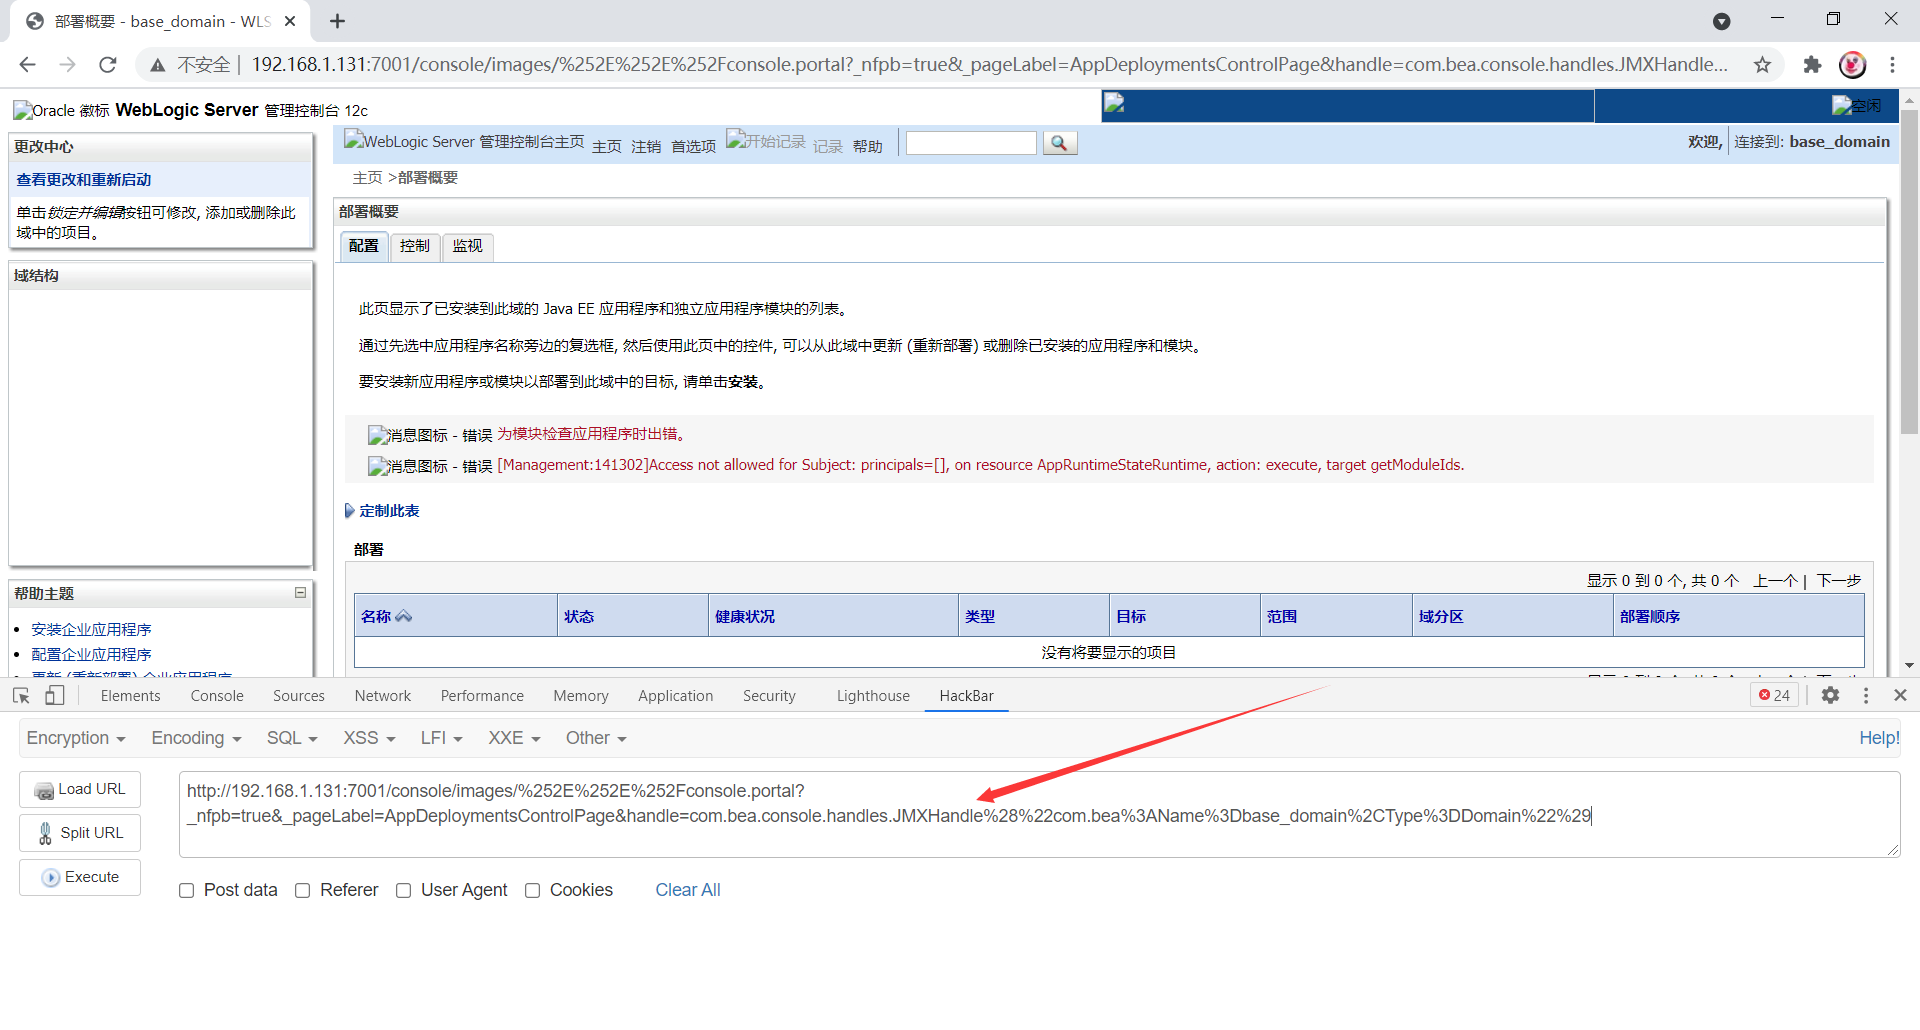The width and height of the screenshot is (1920, 1030).
Task: Open DevTools more options menu
Action: tap(1866, 695)
